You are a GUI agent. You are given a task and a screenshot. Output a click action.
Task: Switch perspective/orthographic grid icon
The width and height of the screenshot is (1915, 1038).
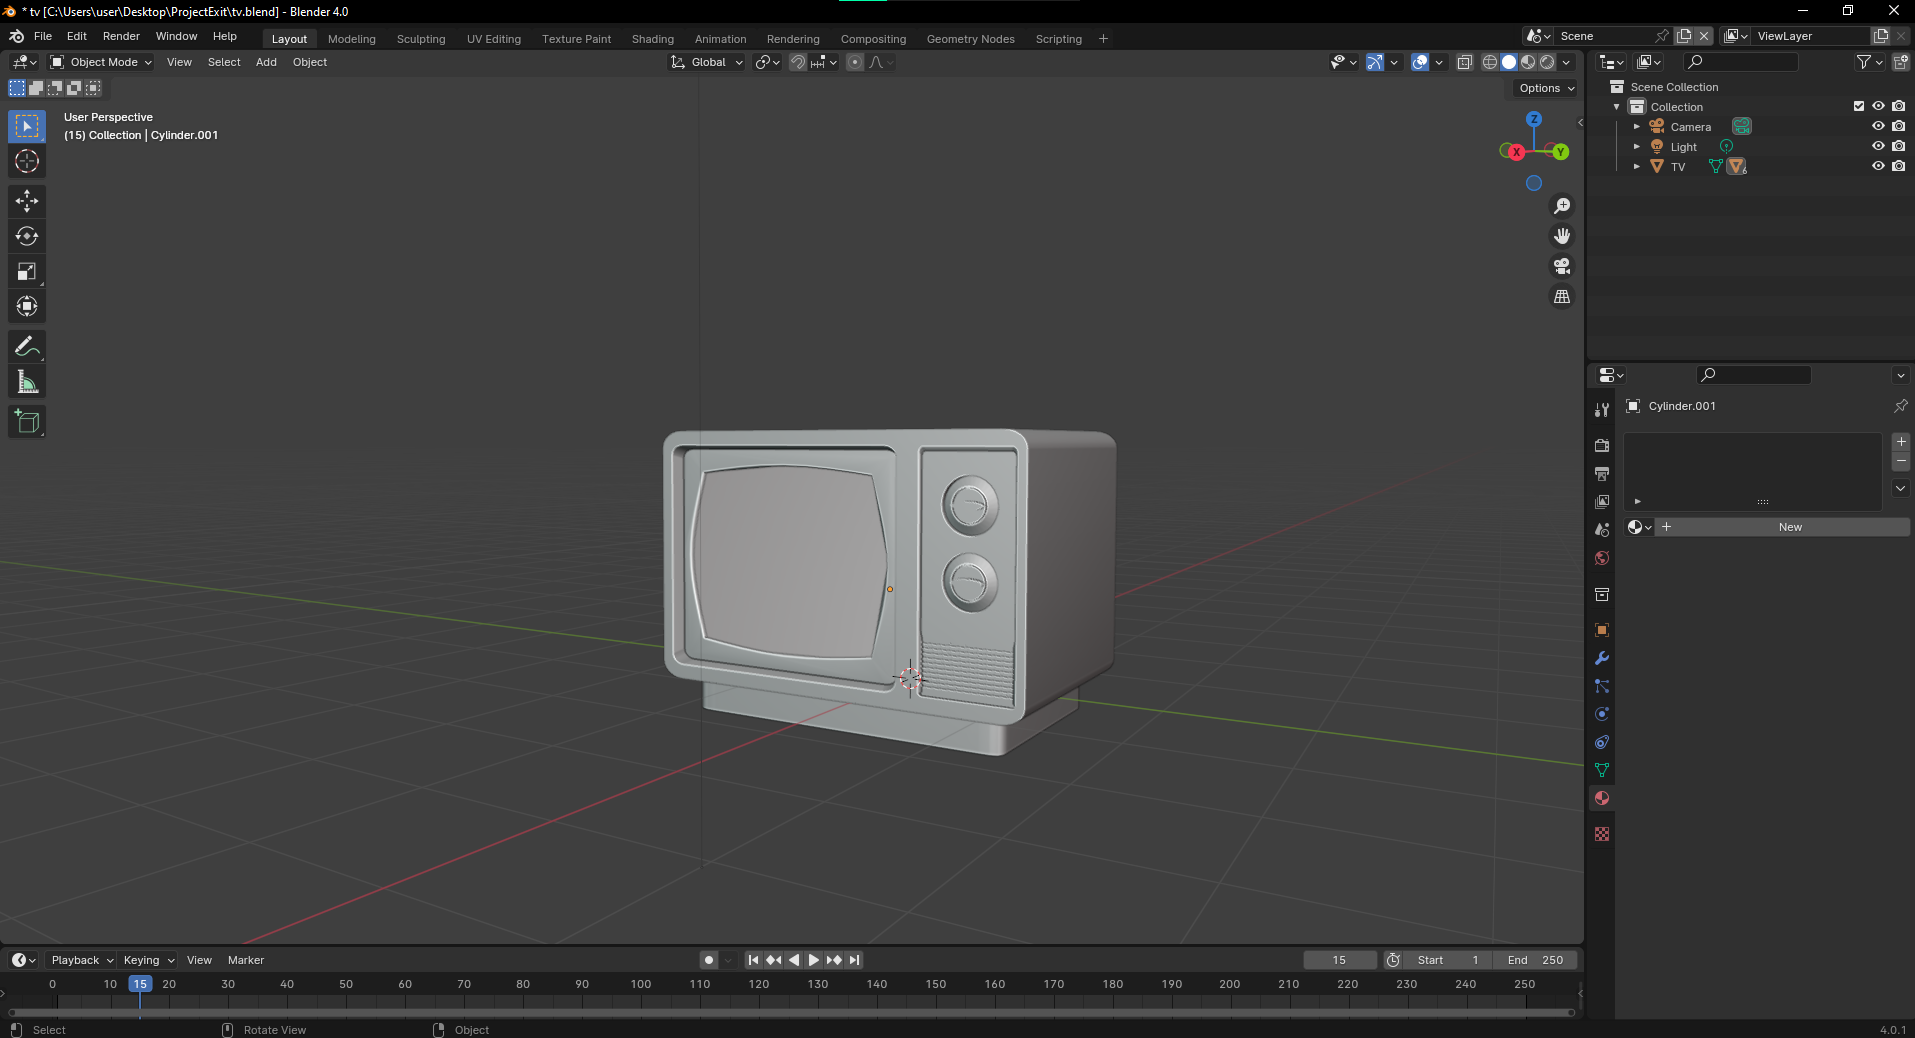(x=1562, y=297)
